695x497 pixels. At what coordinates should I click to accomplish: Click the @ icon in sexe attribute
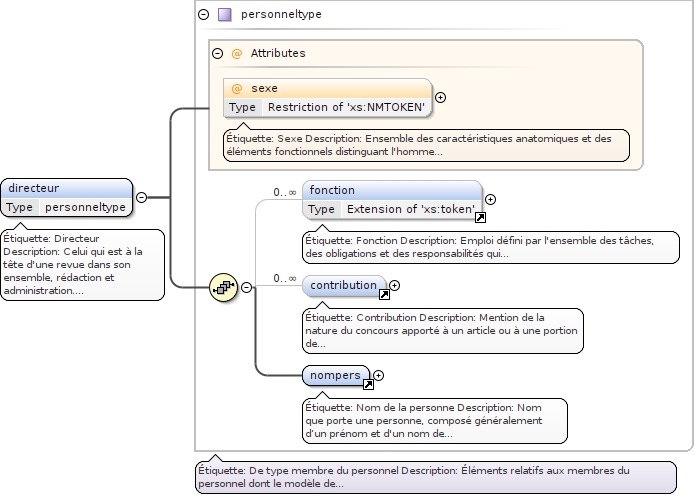point(237,88)
